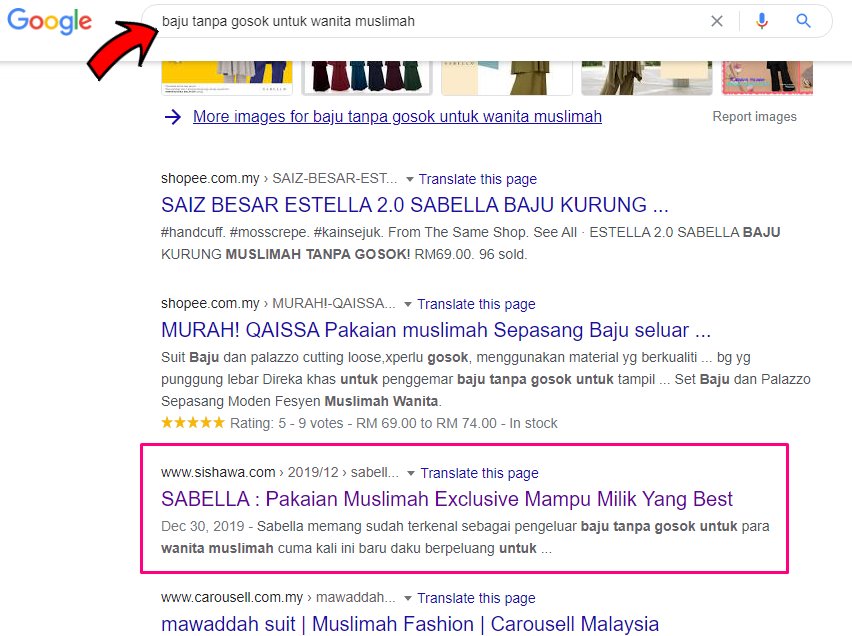852x636 pixels.
Task: Click the shopee.com.my › SAIZ-BESAR-EST URL text
Action: coord(279,178)
